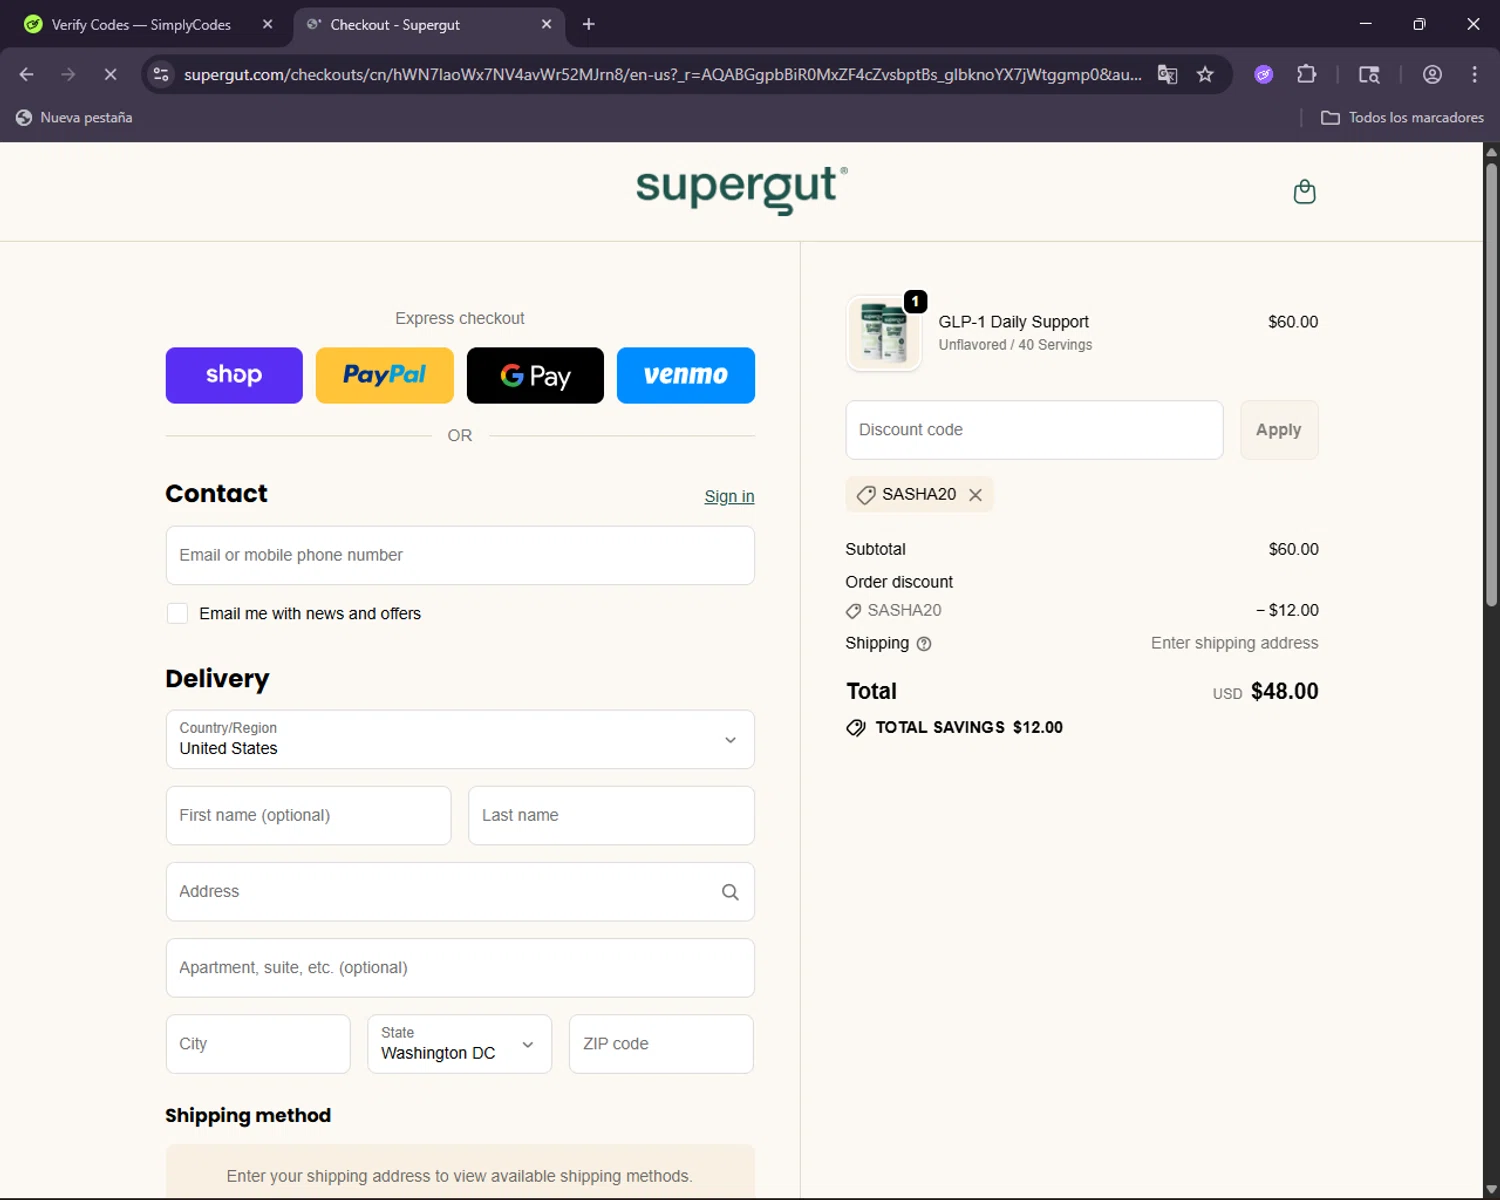Screen dimensions: 1500x1200
Task: Open the State dropdown showing Washington DC
Action: tap(459, 1044)
